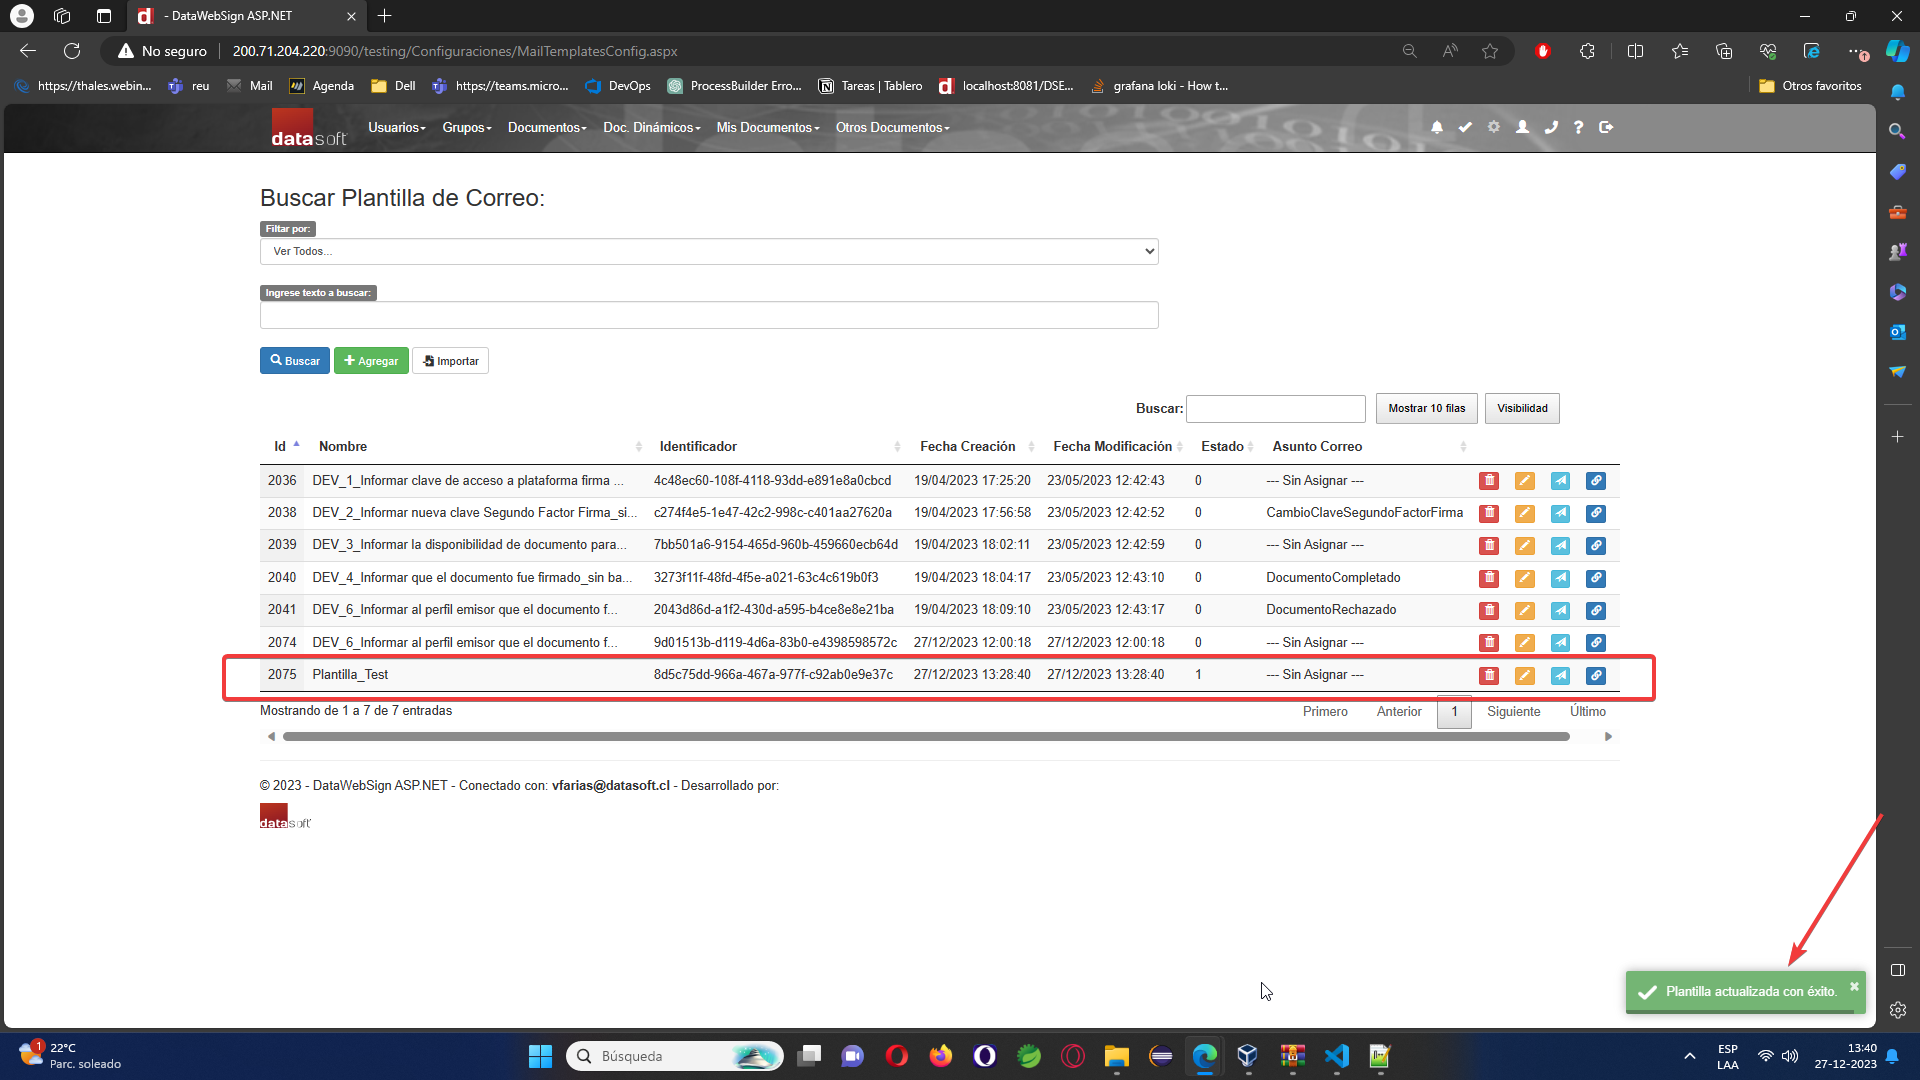
Task: Open settings gear in datasoft navbar
Action: 1494,127
